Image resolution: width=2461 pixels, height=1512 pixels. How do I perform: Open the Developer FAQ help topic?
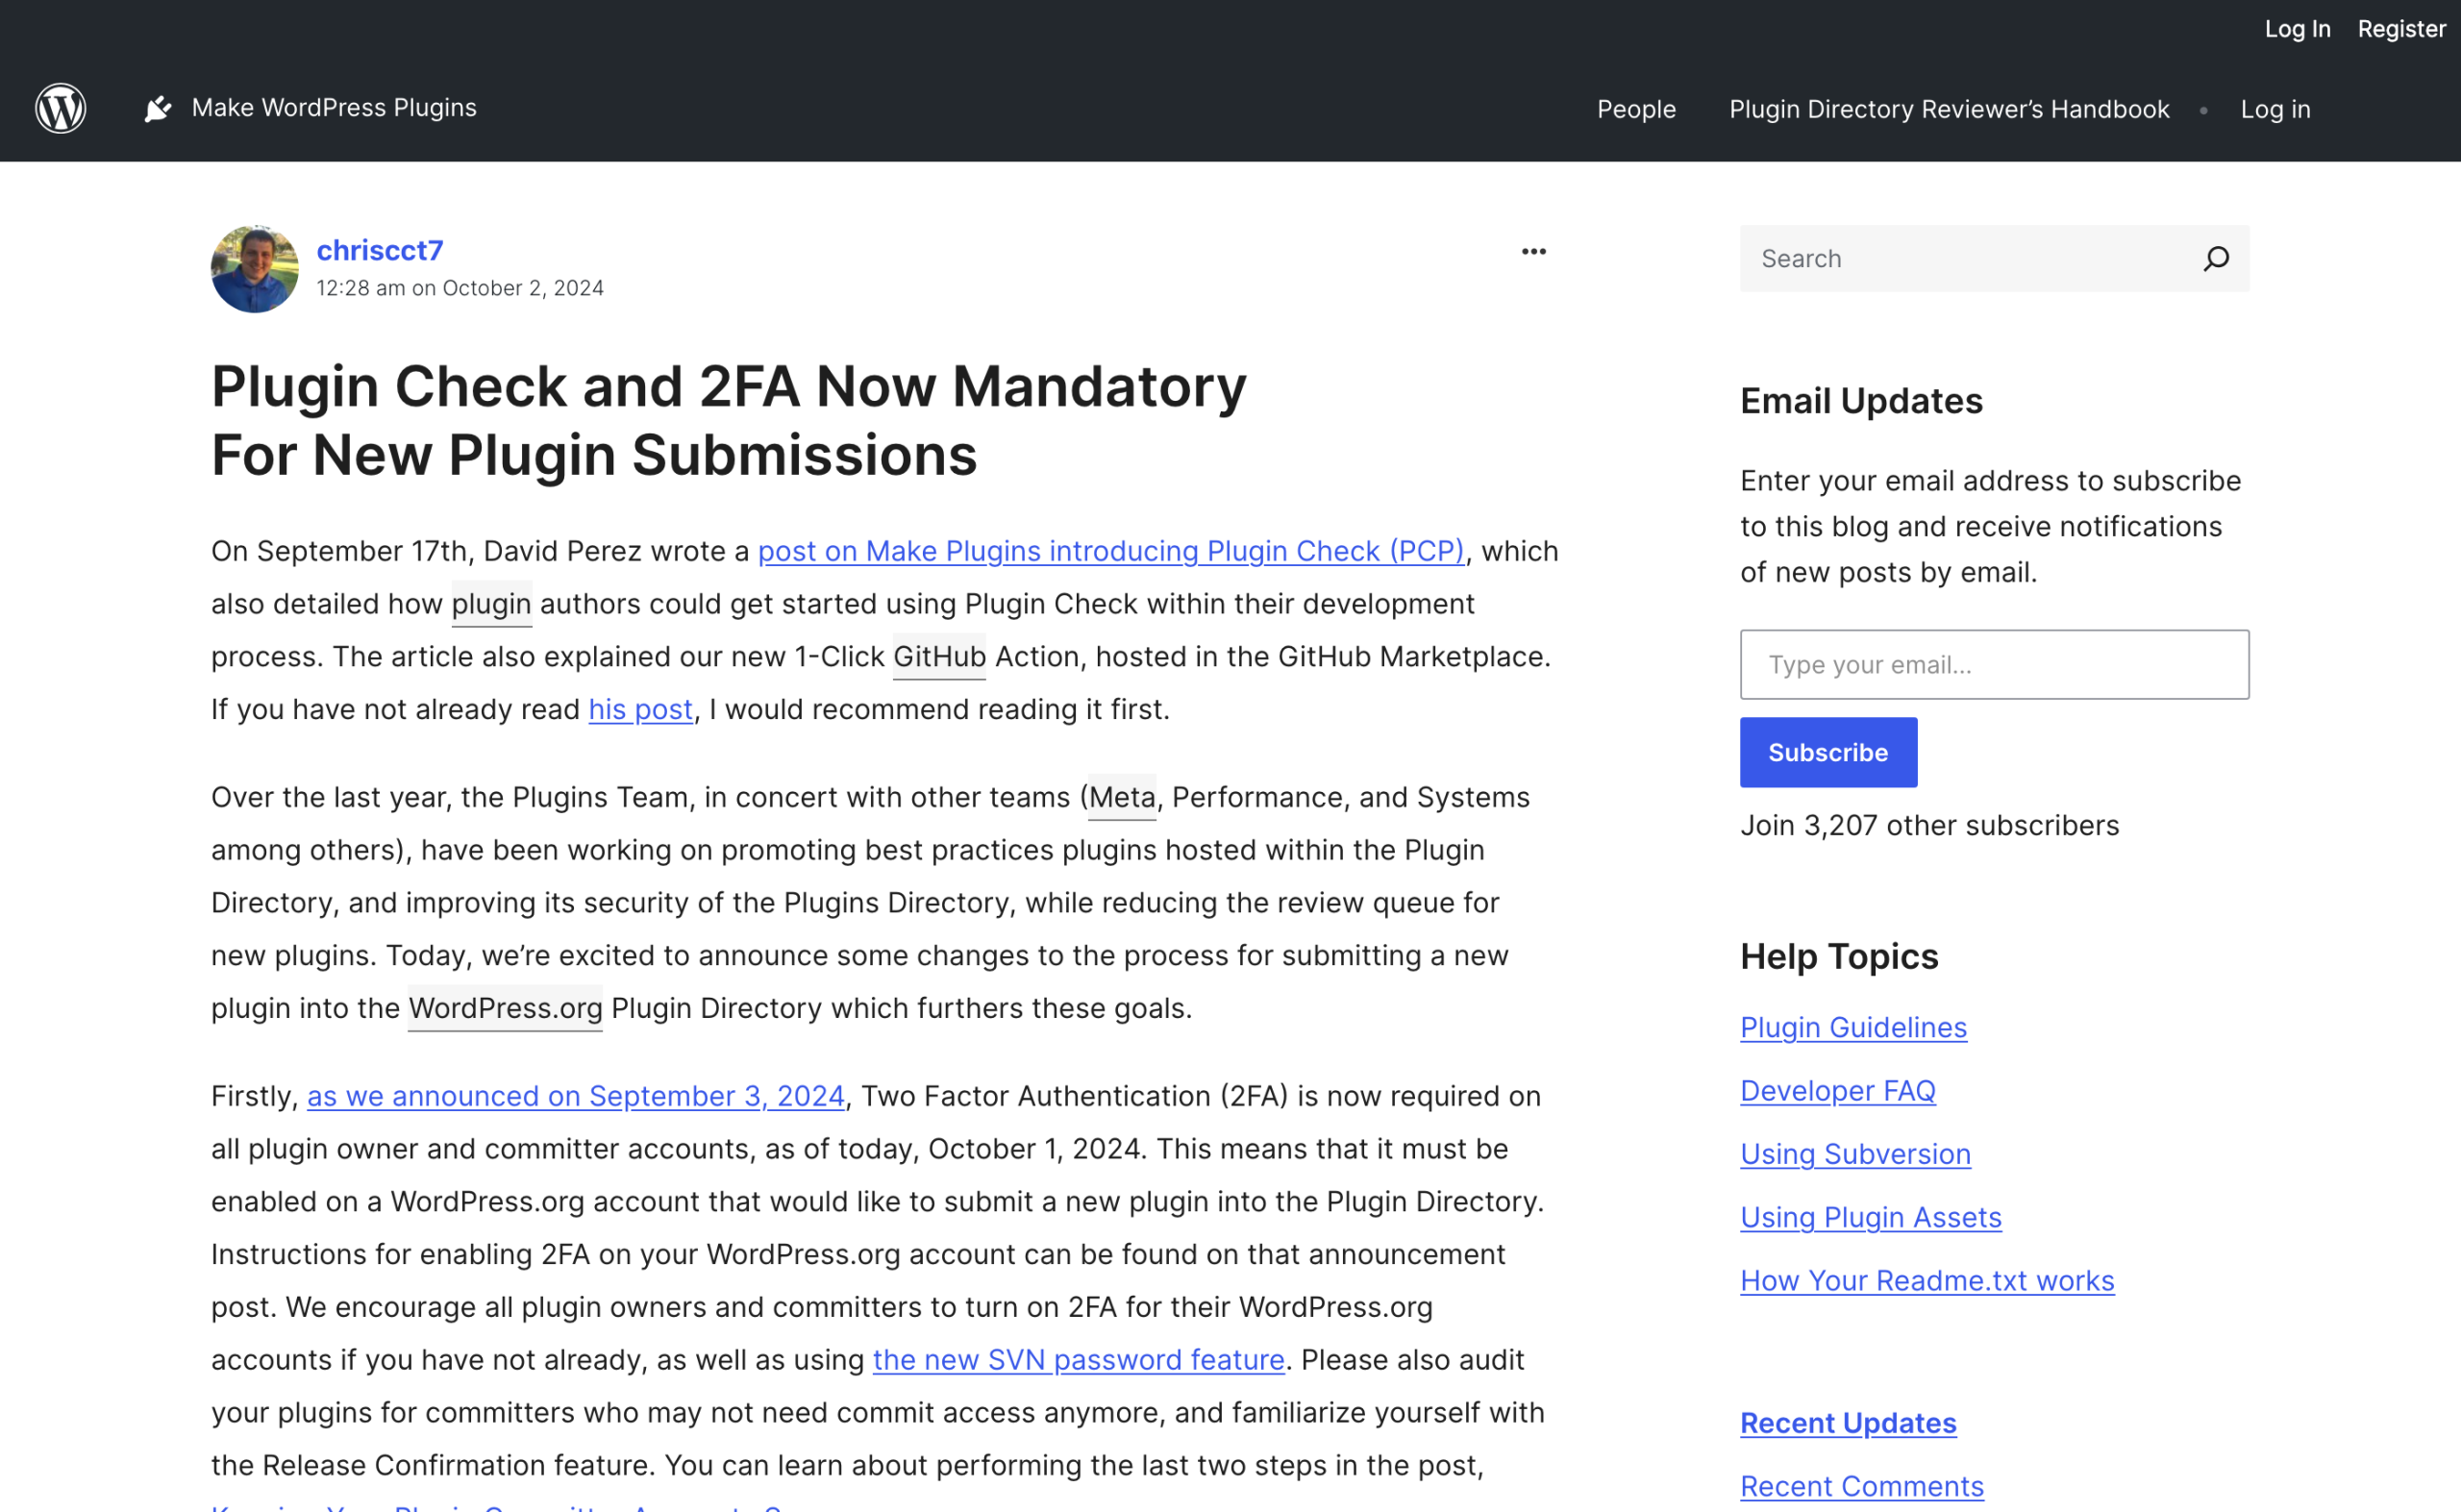pos(1838,1091)
